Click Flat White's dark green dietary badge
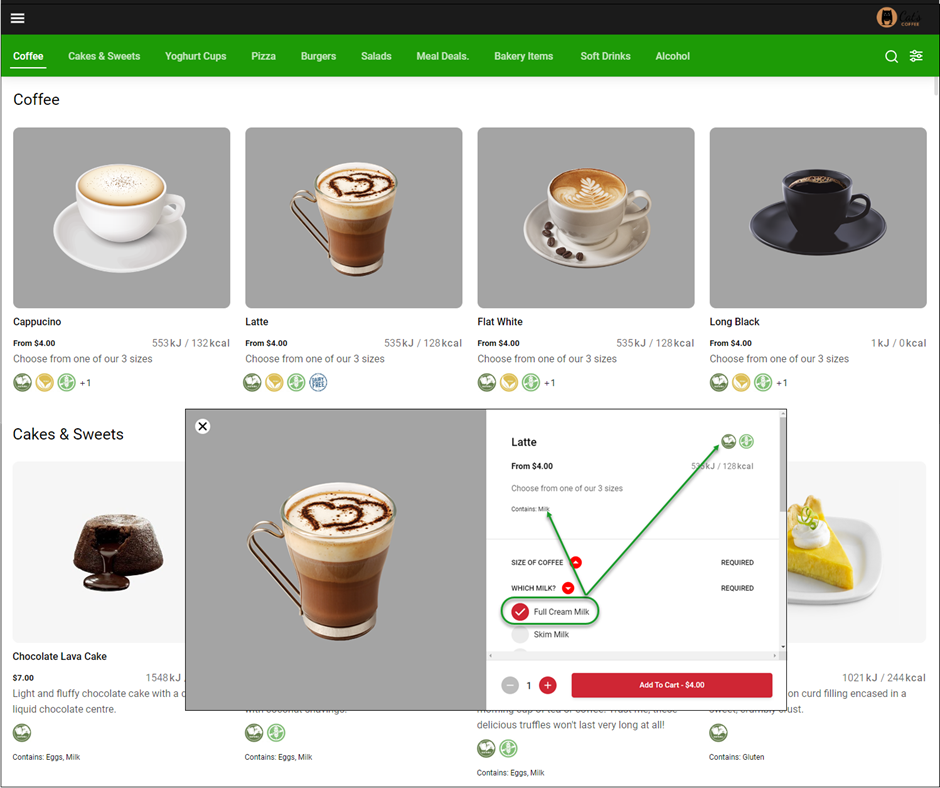The width and height of the screenshot is (940, 788). pos(487,382)
